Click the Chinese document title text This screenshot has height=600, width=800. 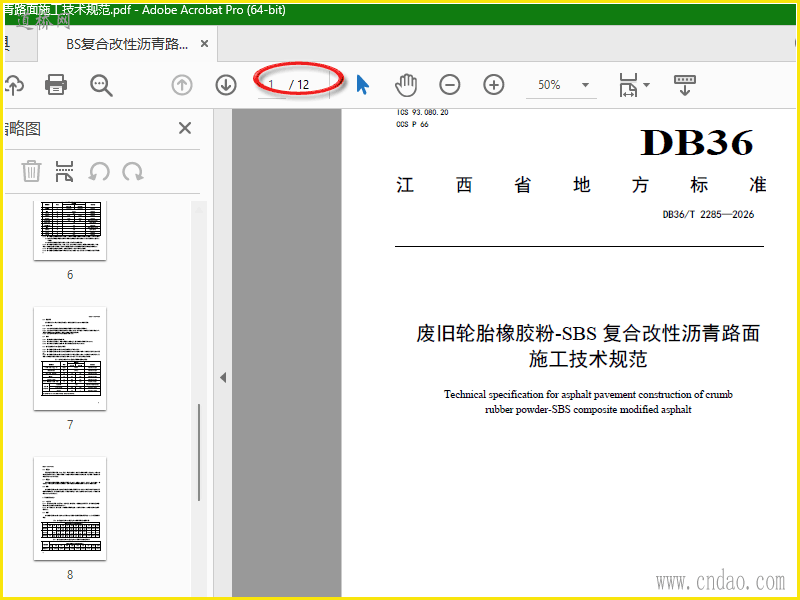(588, 346)
